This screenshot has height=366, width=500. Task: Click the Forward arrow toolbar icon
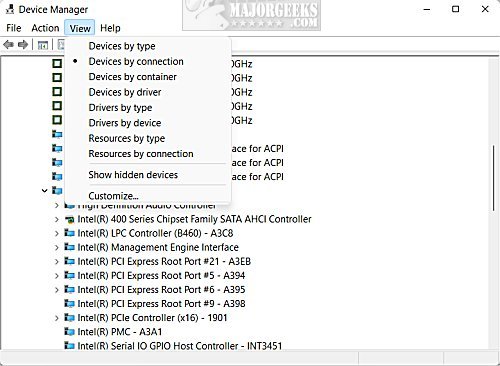click(23, 44)
